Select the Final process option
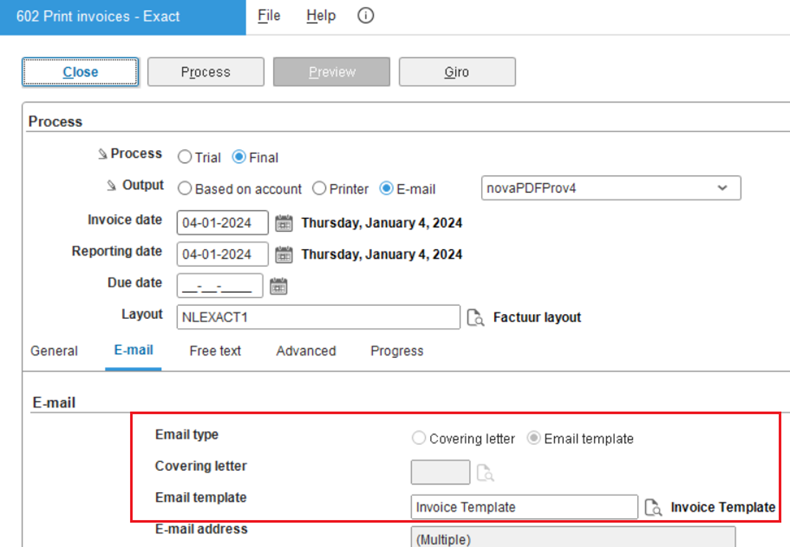This screenshot has width=790, height=547. (x=240, y=158)
